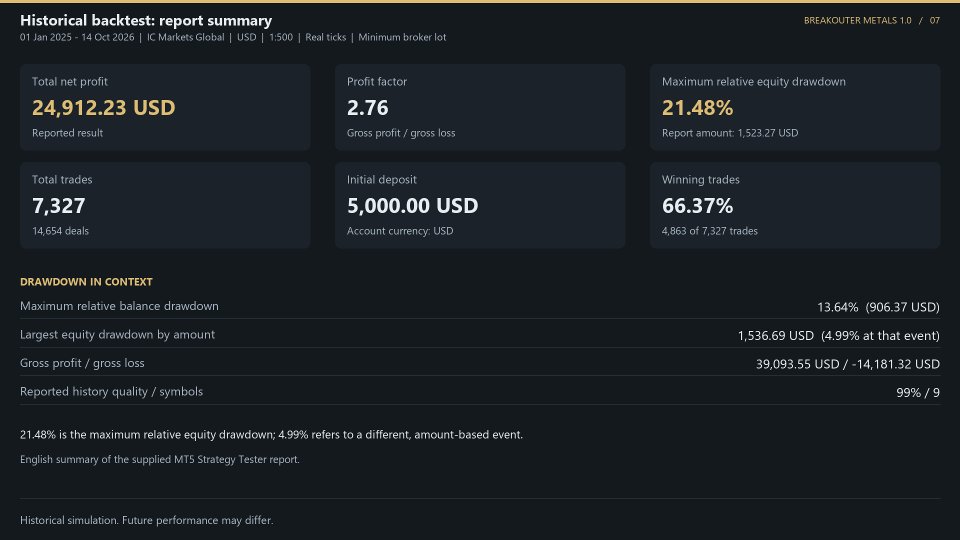Click 'Report amount: 1,523.27 USD' caption
The width and height of the screenshot is (960, 540).
pyautogui.click(x=730, y=133)
